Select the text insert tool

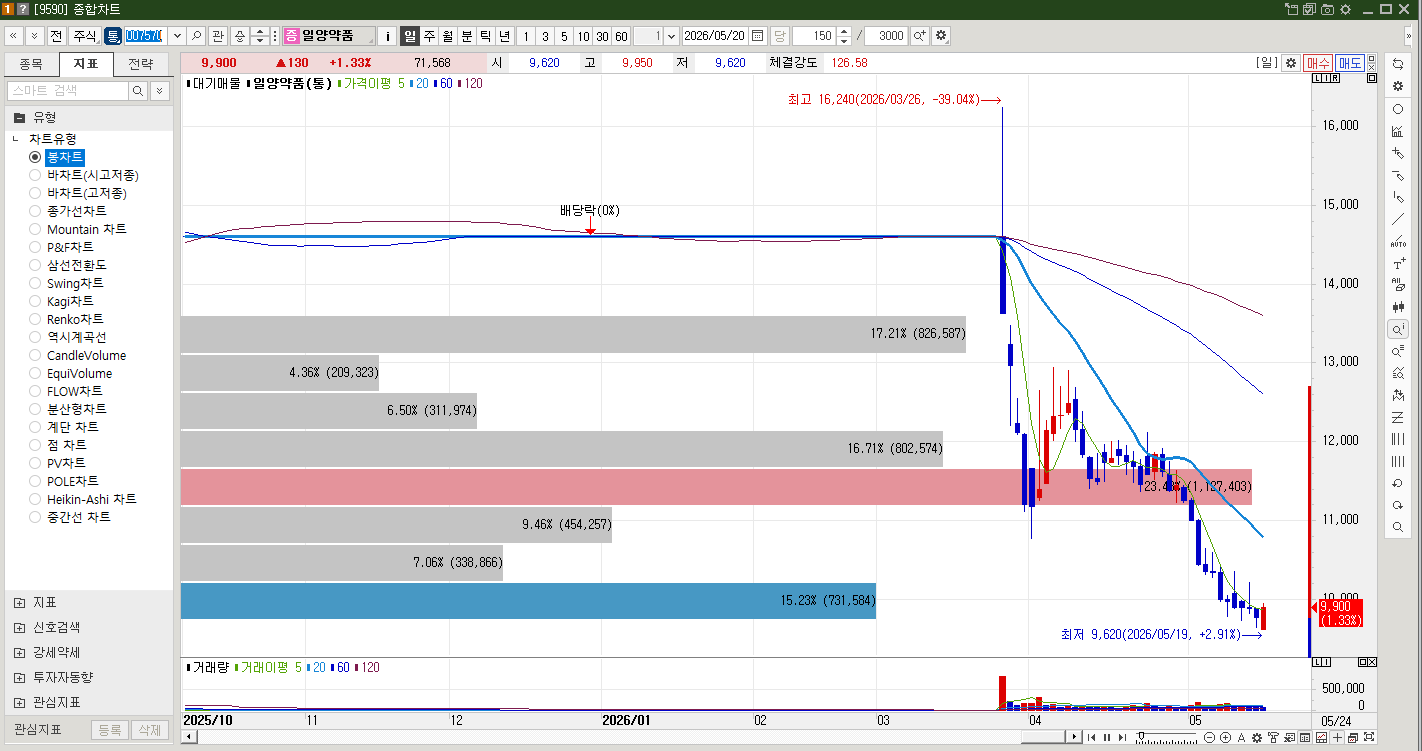(x=1398, y=264)
